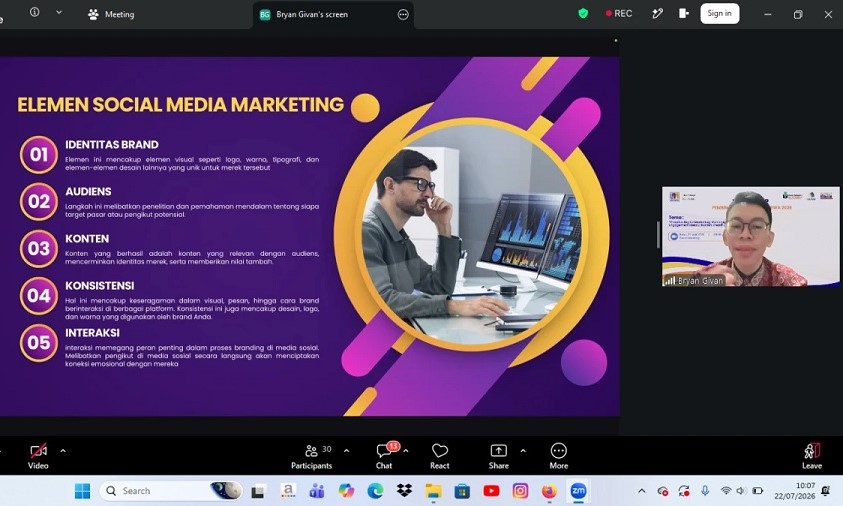Open File Explorer from the taskbar
This screenshot has width=843, height=506.
(433, 491)
